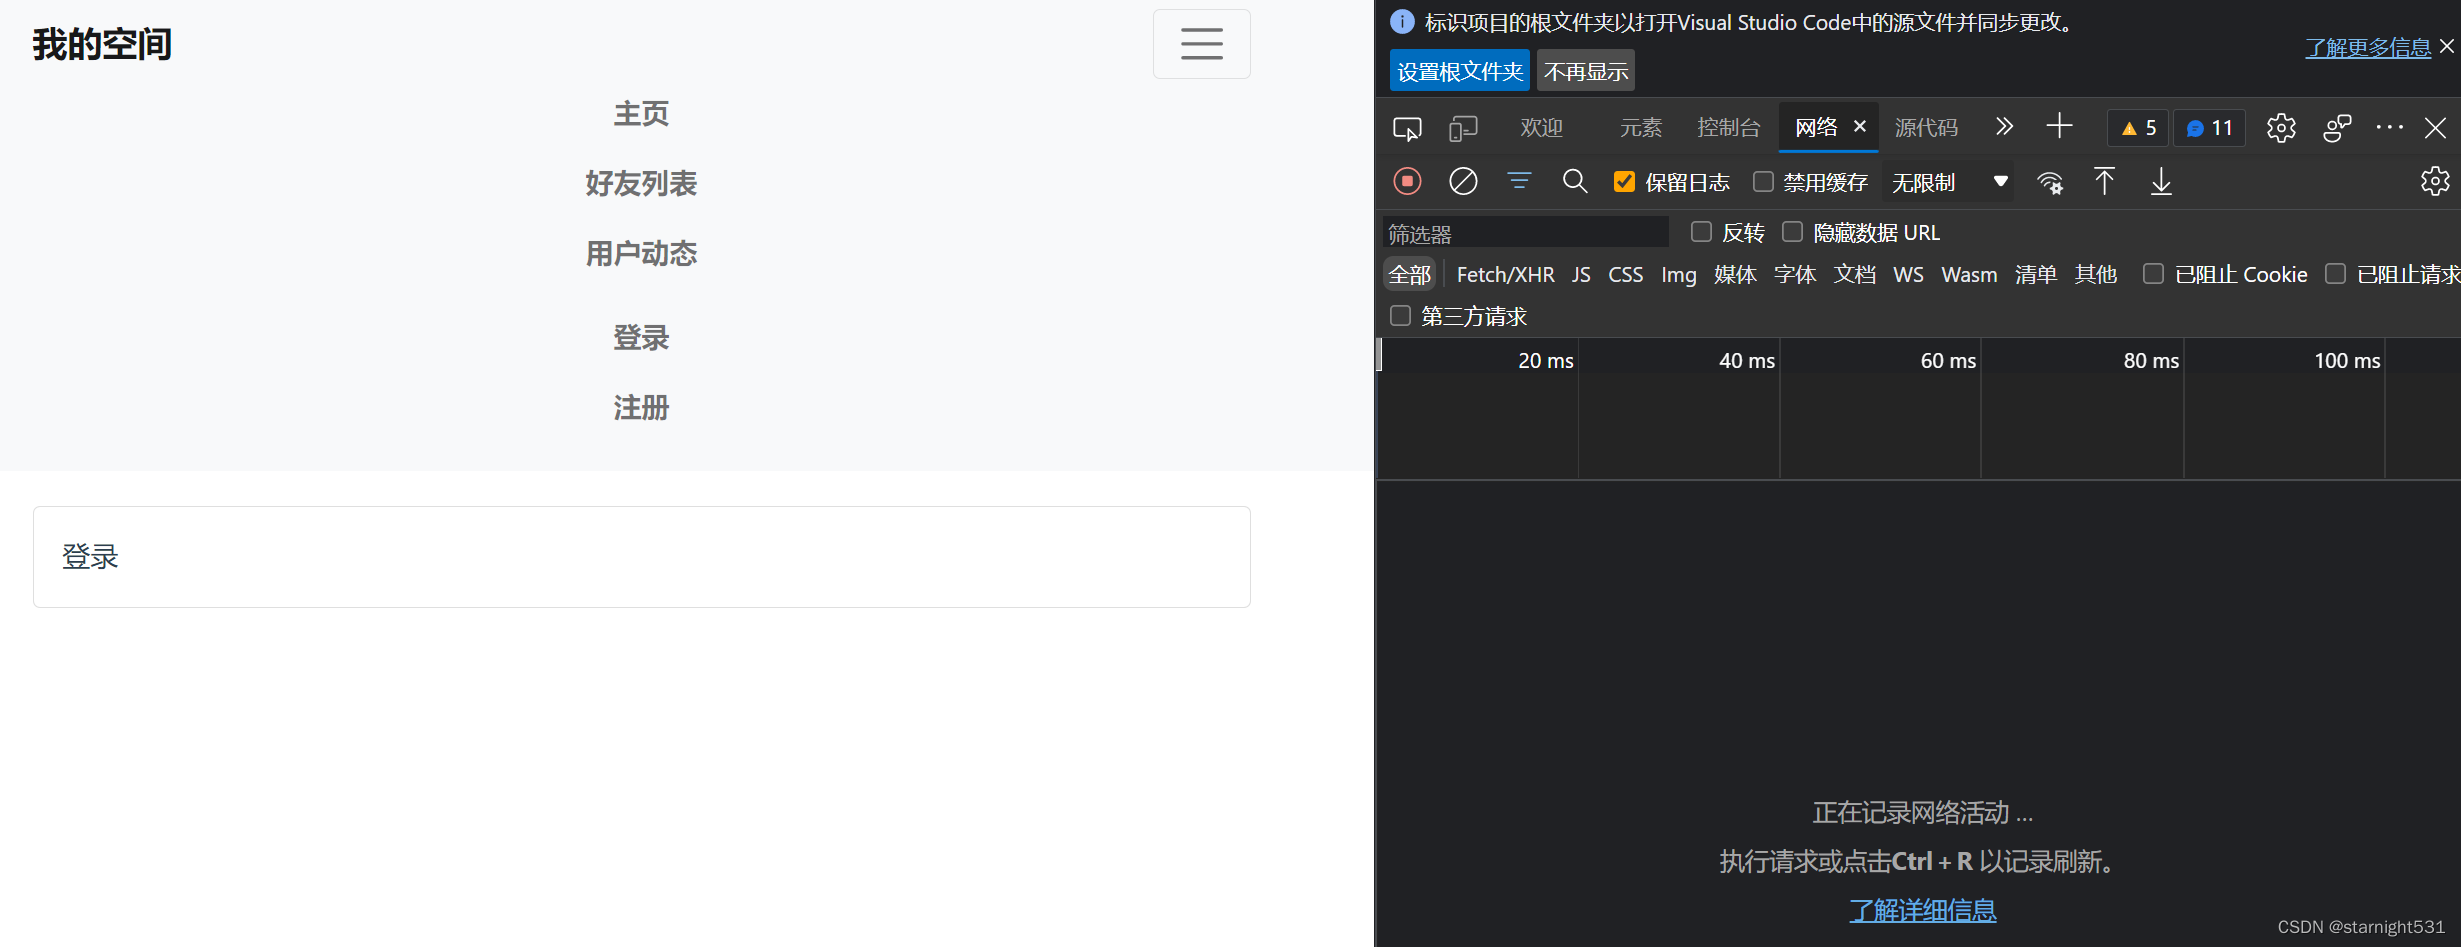Image resolution: width=2461 pixels, height=947 pixels.
Task: Open the 了解更多信息 link
Action: tap(2368, 47)
